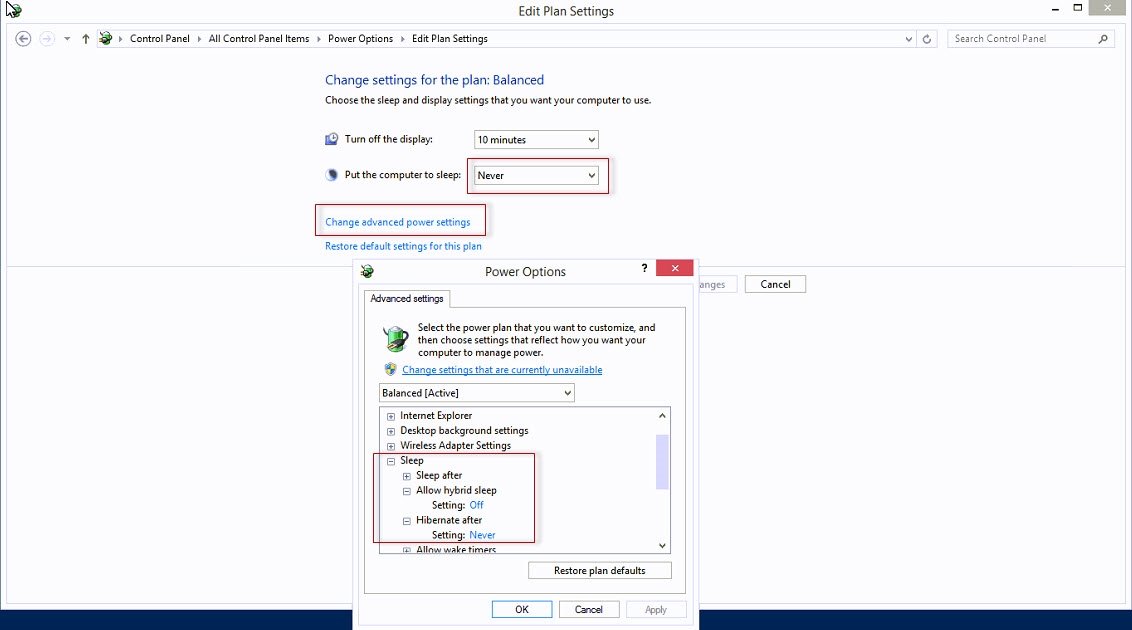1132x630 pixels.
Task: Click the settings list scrollbar thumb
Action: pyautogui.click(x=662, y=462)
